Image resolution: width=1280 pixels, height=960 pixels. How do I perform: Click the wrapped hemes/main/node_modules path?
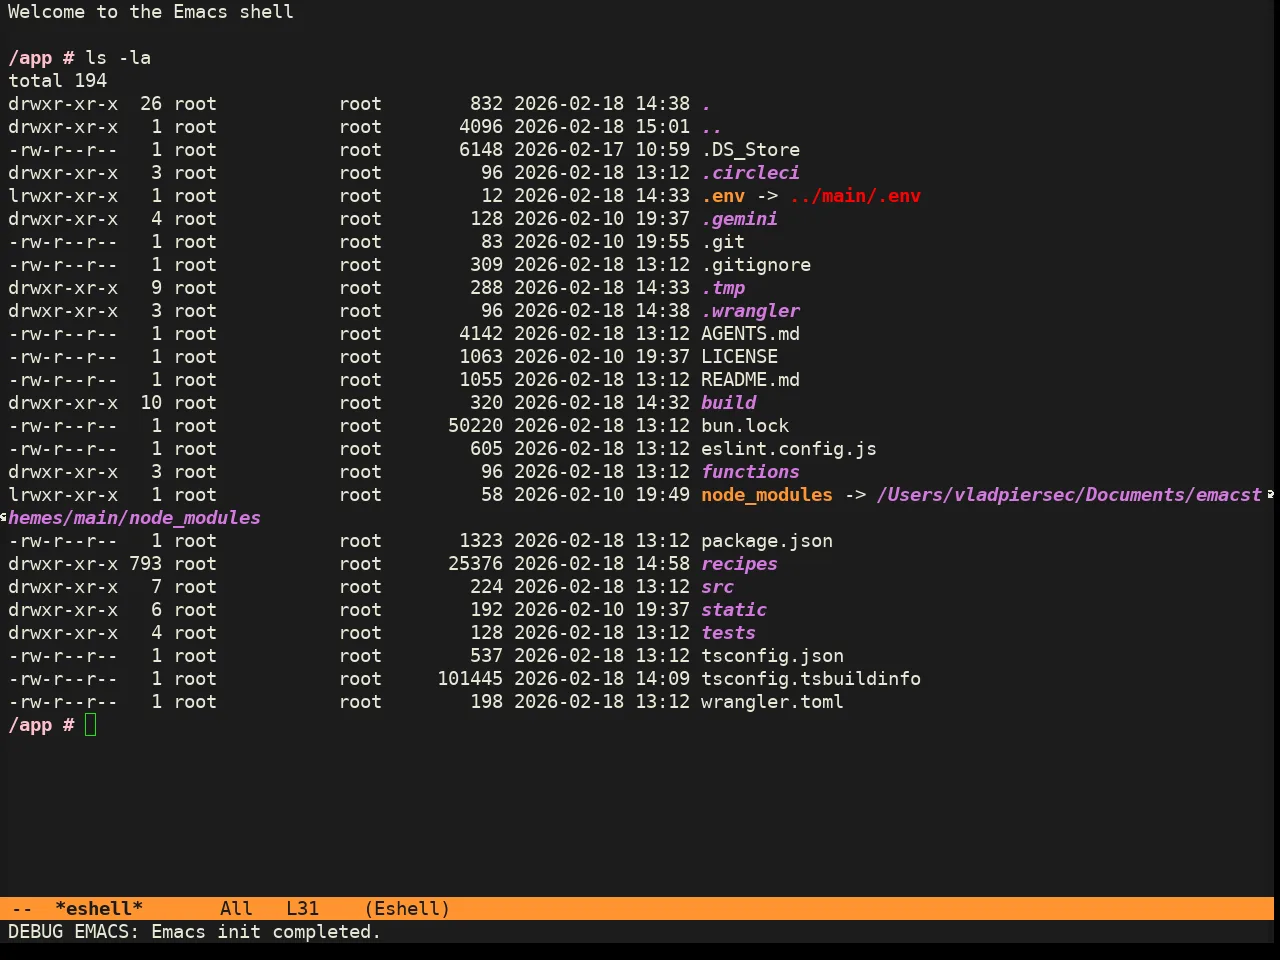(134, 518)
